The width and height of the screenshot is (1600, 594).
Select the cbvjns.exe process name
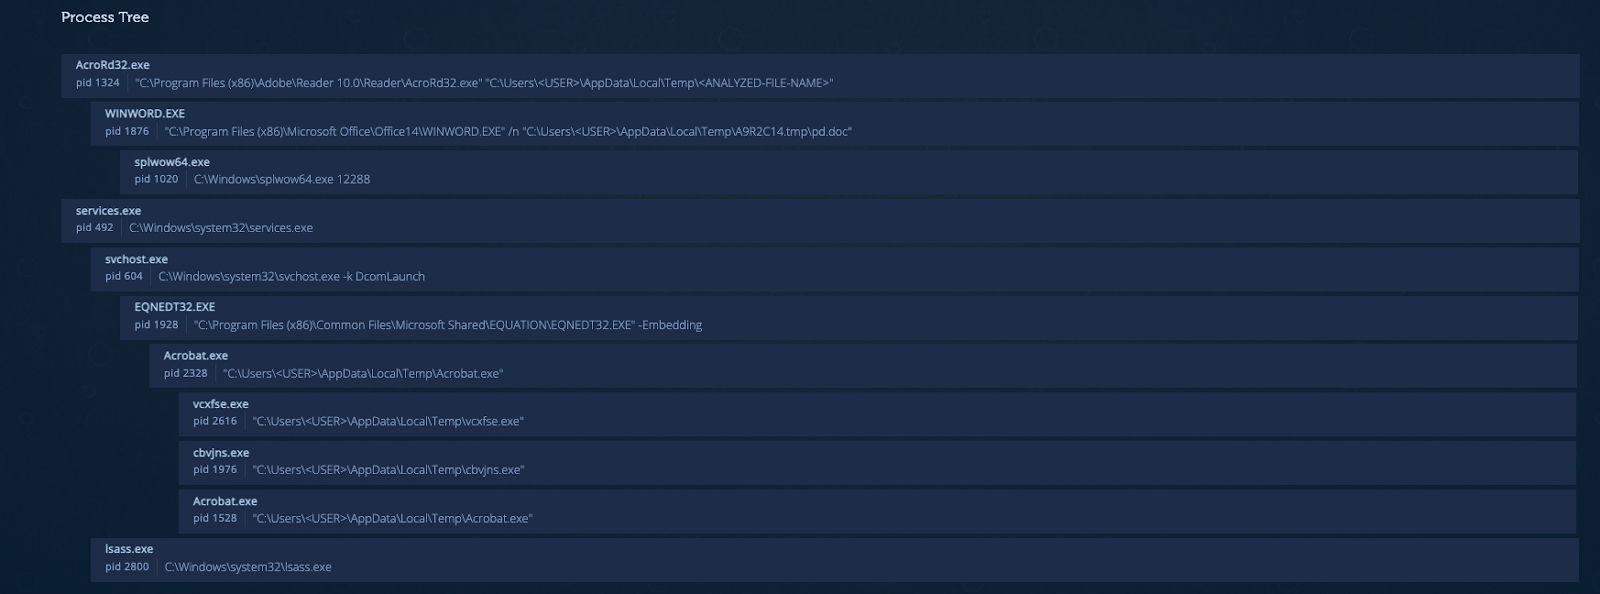(x=221, y=453)
